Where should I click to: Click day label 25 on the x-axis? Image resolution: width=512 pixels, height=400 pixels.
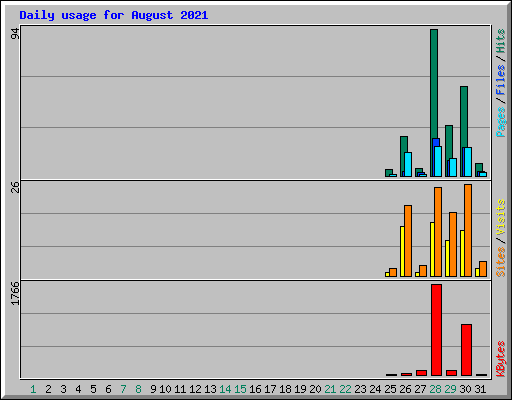[x=390, y=389]
